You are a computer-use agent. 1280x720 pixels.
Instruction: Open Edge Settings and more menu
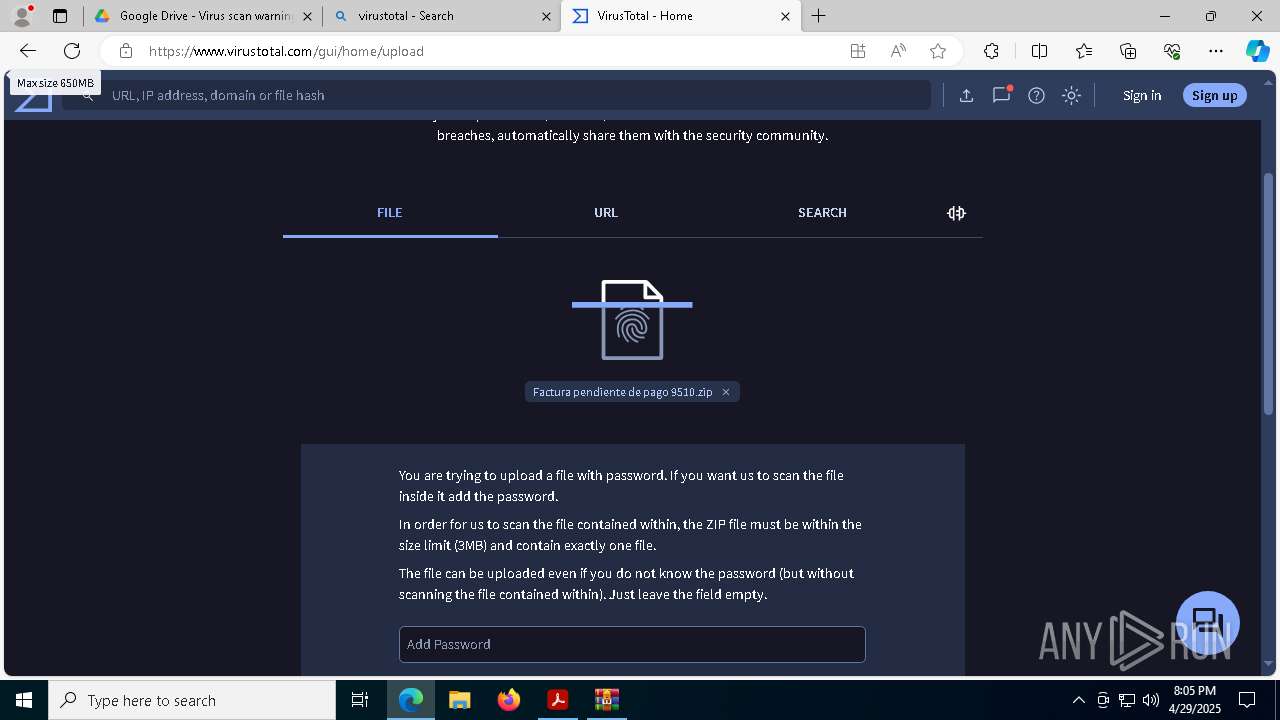point(1216,51)
